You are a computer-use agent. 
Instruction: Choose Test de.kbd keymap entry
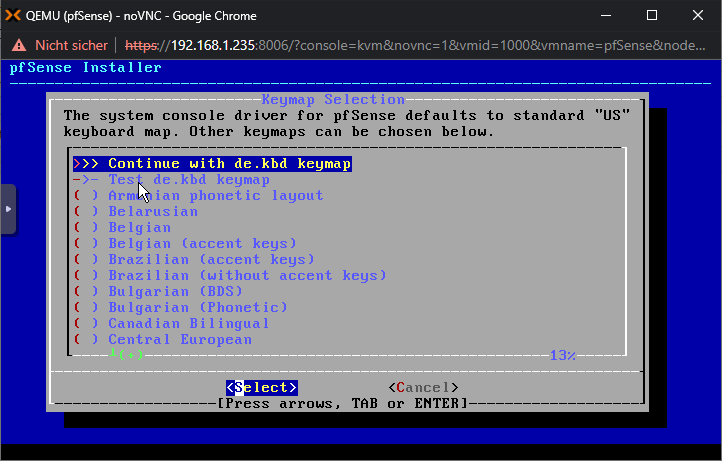171,180
